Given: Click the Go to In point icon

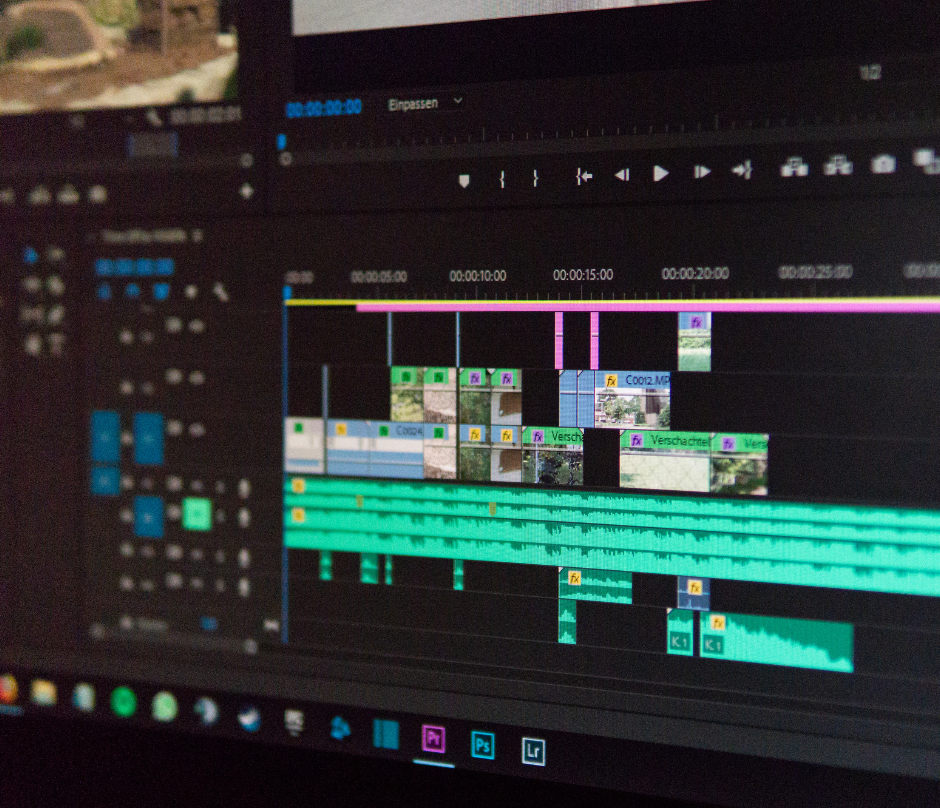Looking at the screenshot, I should point(584,176).
